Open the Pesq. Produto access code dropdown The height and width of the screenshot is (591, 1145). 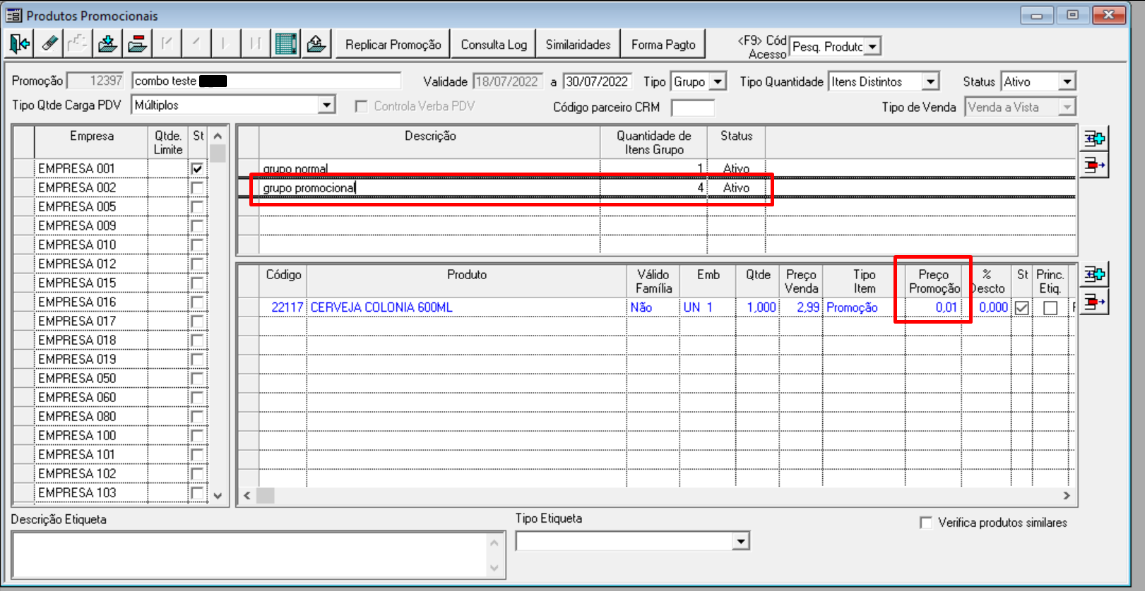point(873,47)
